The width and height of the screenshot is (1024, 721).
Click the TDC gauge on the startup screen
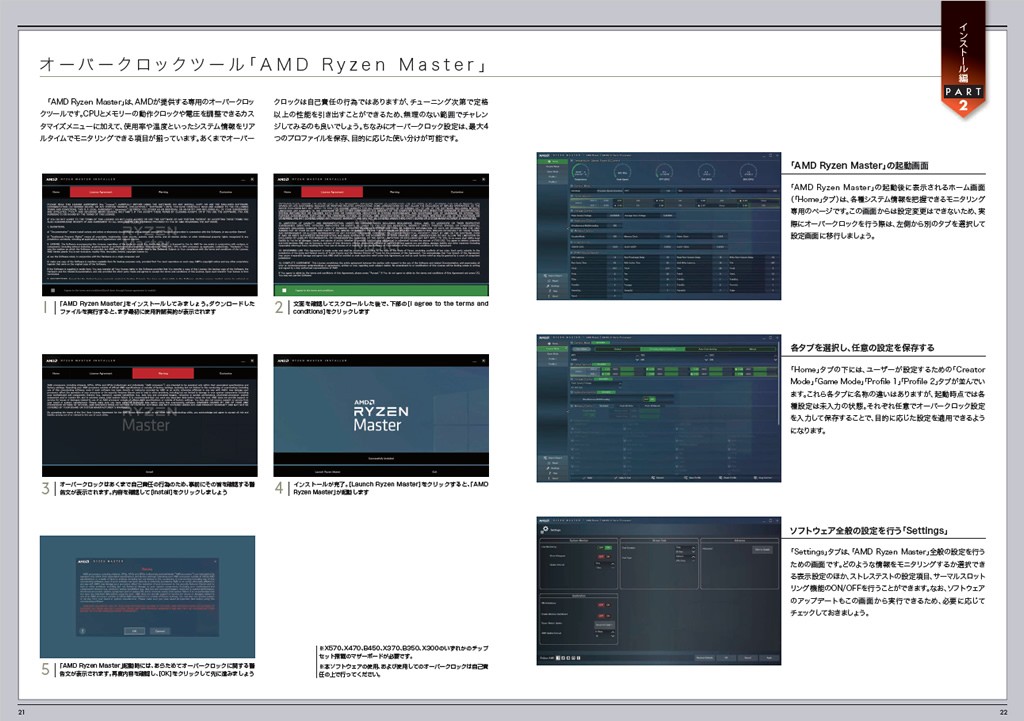[707, 172]
